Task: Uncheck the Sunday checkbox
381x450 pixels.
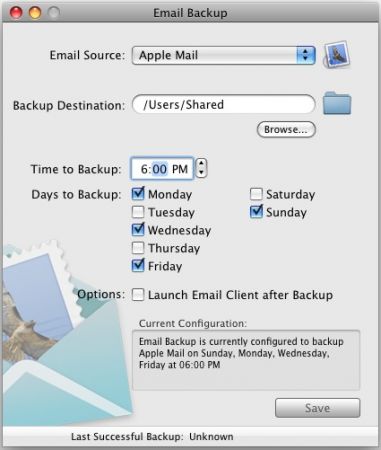Action: point(256,212)
